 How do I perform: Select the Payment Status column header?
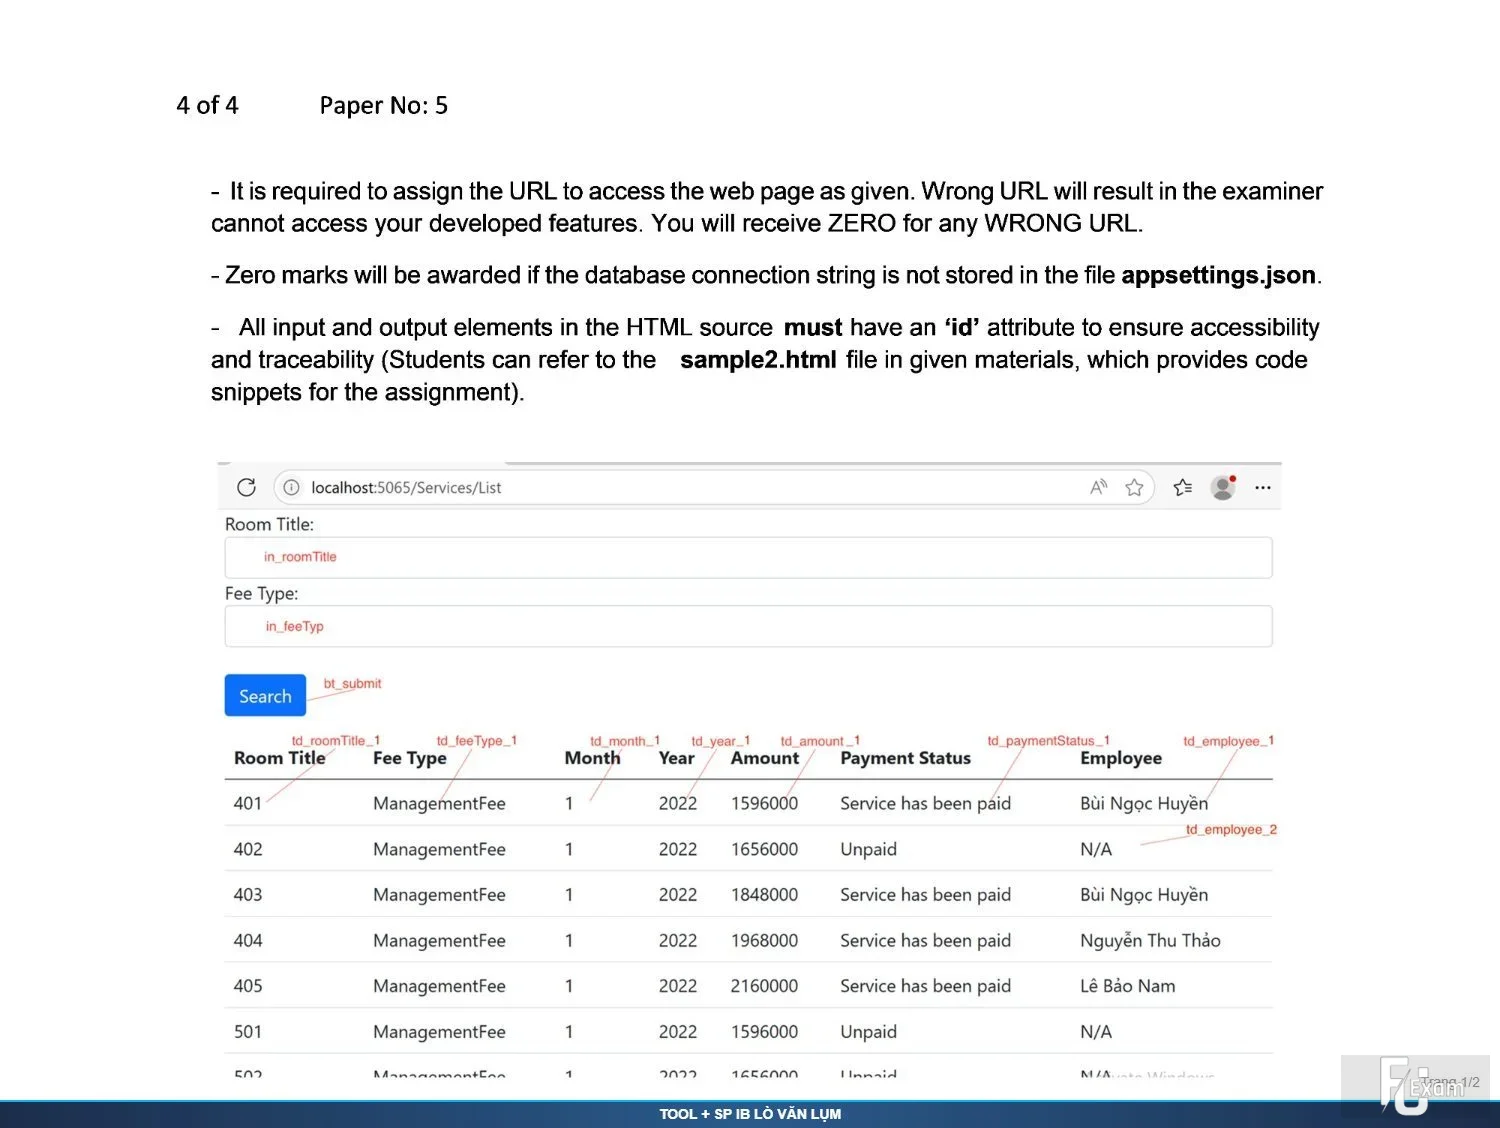click(x=906, y=758)
